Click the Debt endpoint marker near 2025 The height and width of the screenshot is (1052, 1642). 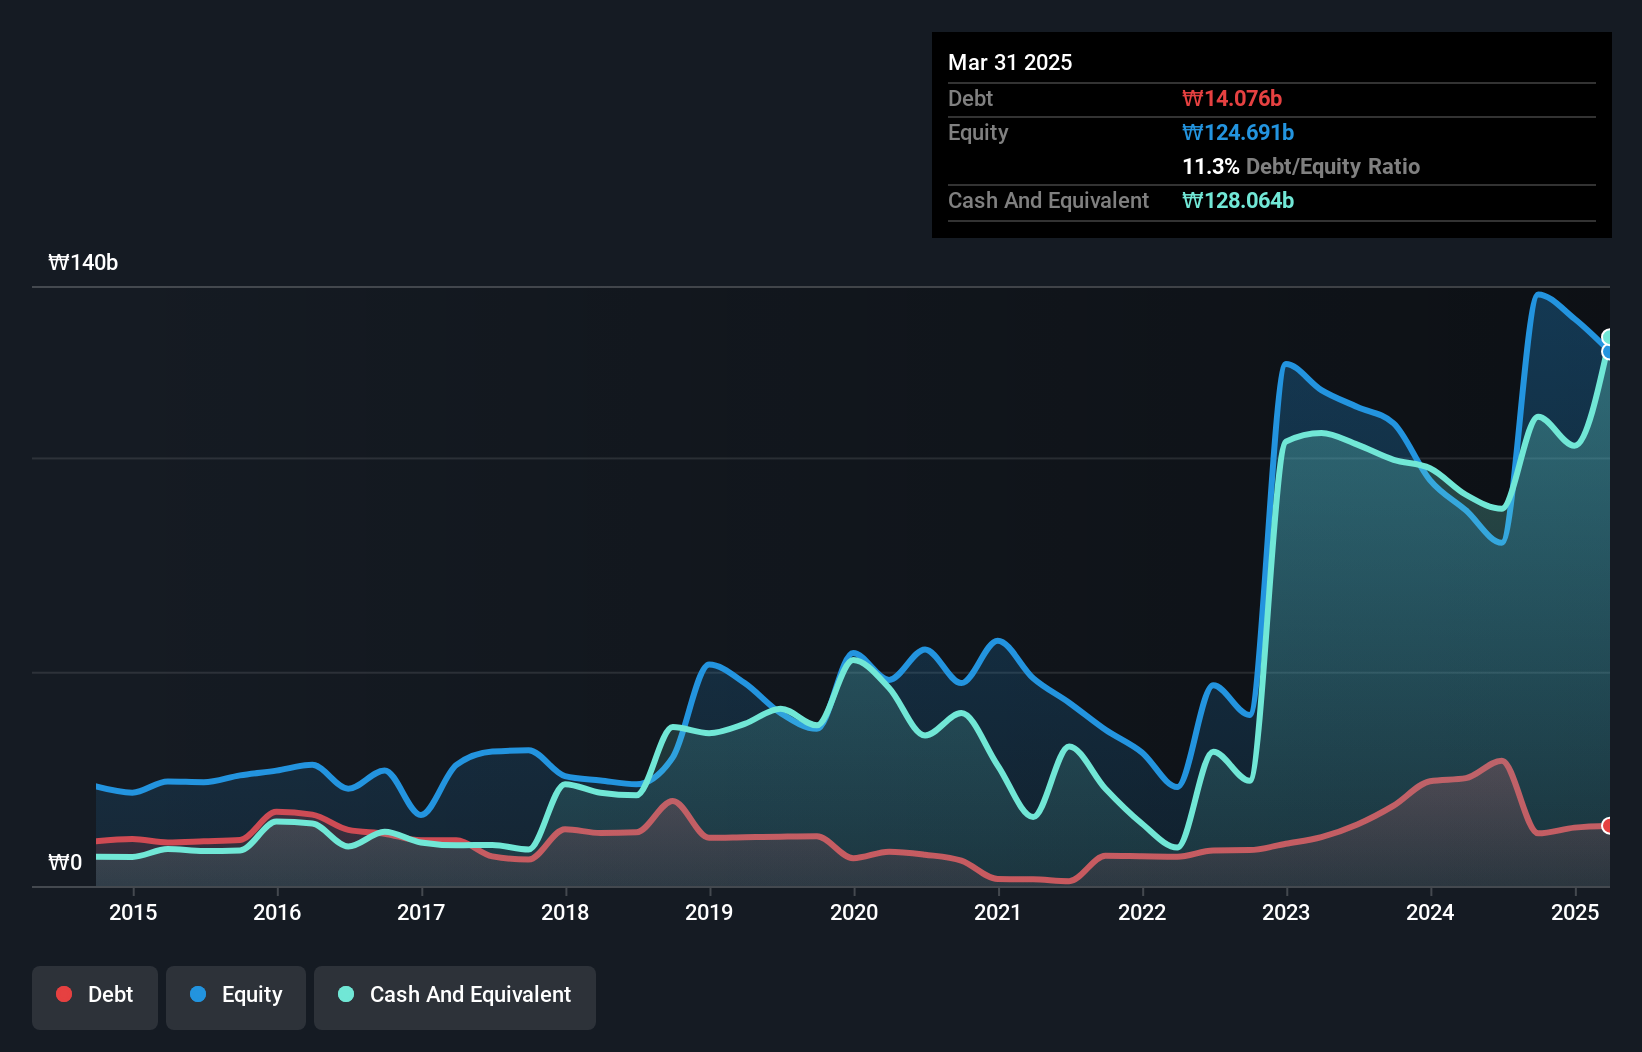1608,826
